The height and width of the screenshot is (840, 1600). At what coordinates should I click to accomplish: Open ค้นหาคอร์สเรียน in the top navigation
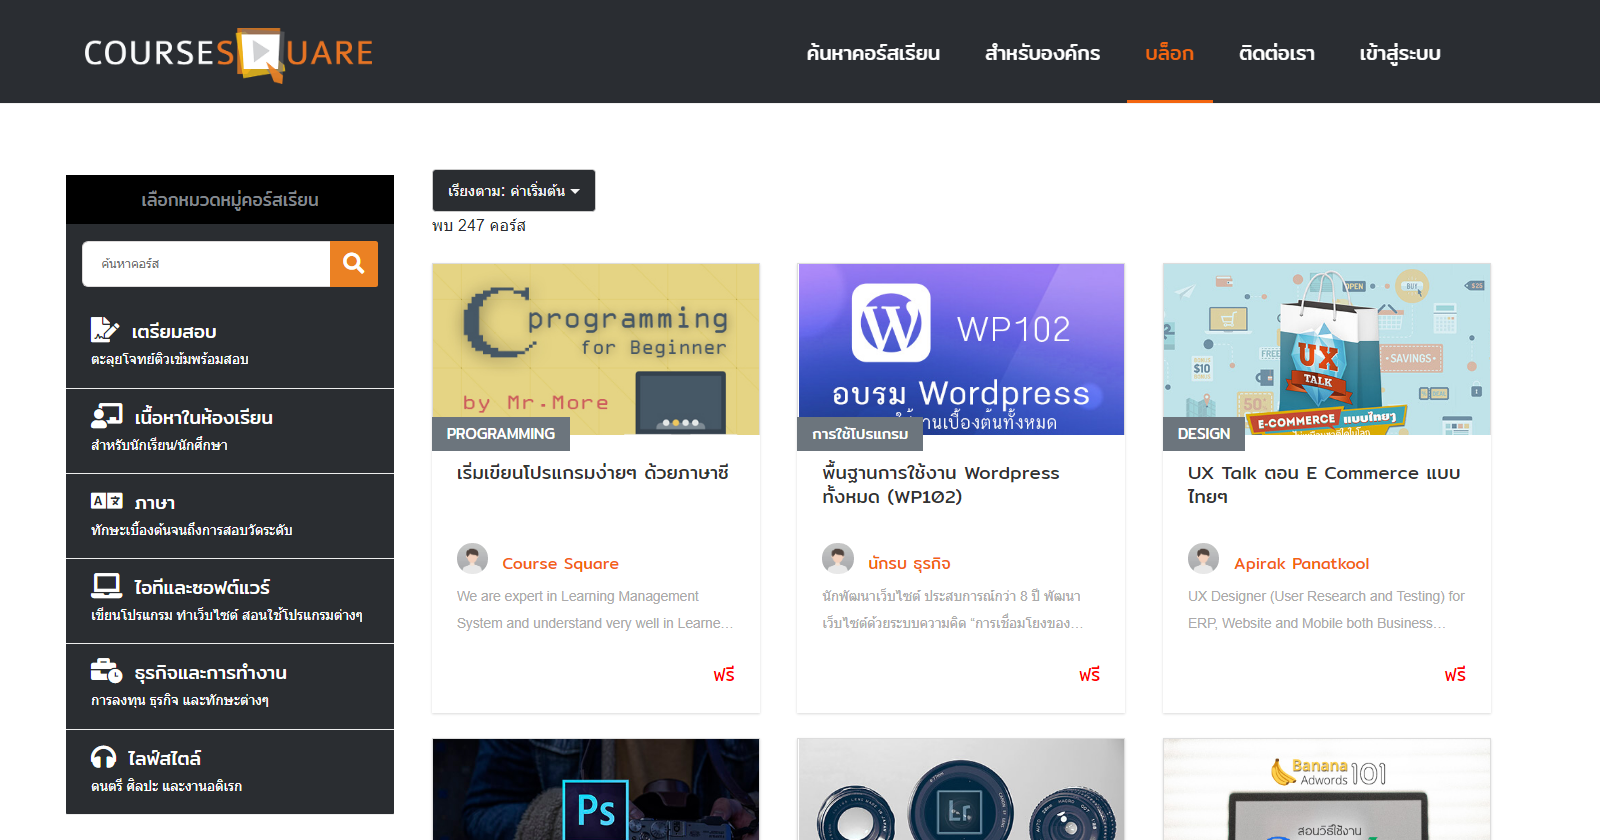[873, 53]
